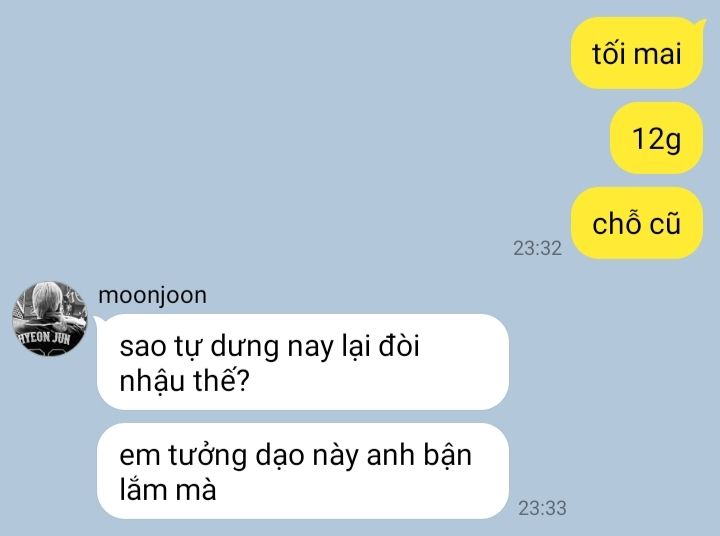Tap the HYEON JUN jersey text on avatar
Viewport: 720px width, 536px height.
45,338
